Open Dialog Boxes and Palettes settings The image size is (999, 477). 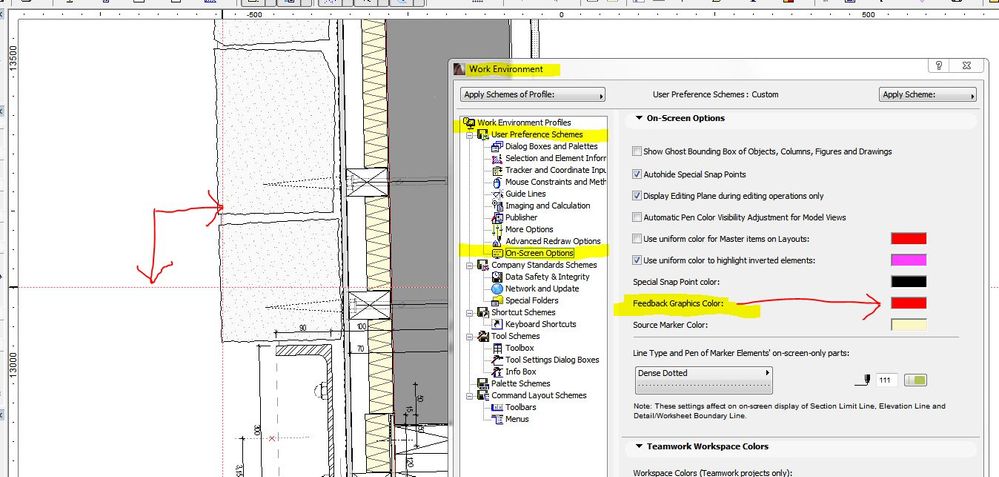(x=552, y=146)
